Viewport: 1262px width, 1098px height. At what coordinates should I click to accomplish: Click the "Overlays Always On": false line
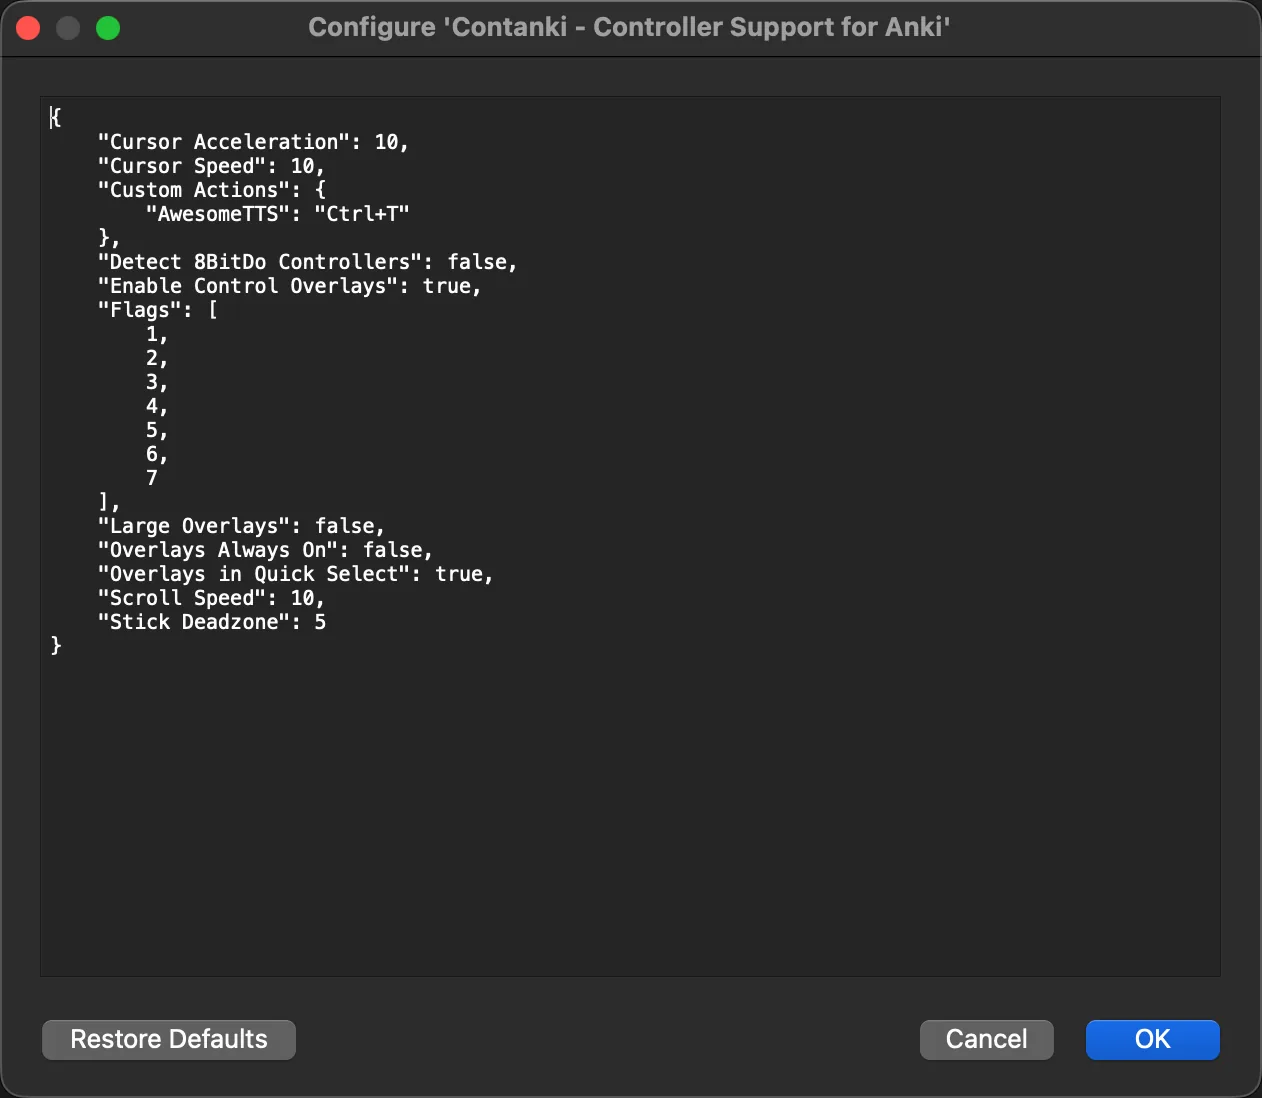(265, 550)
